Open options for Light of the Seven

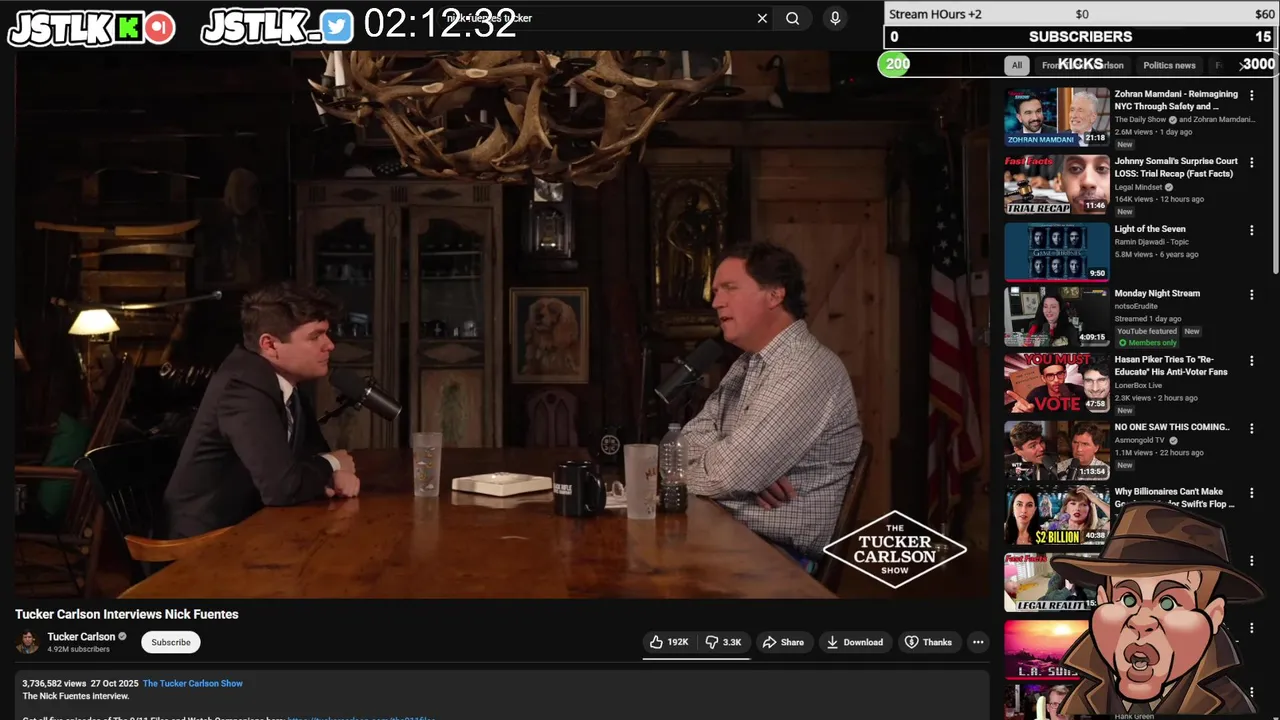coord(1251,230)
